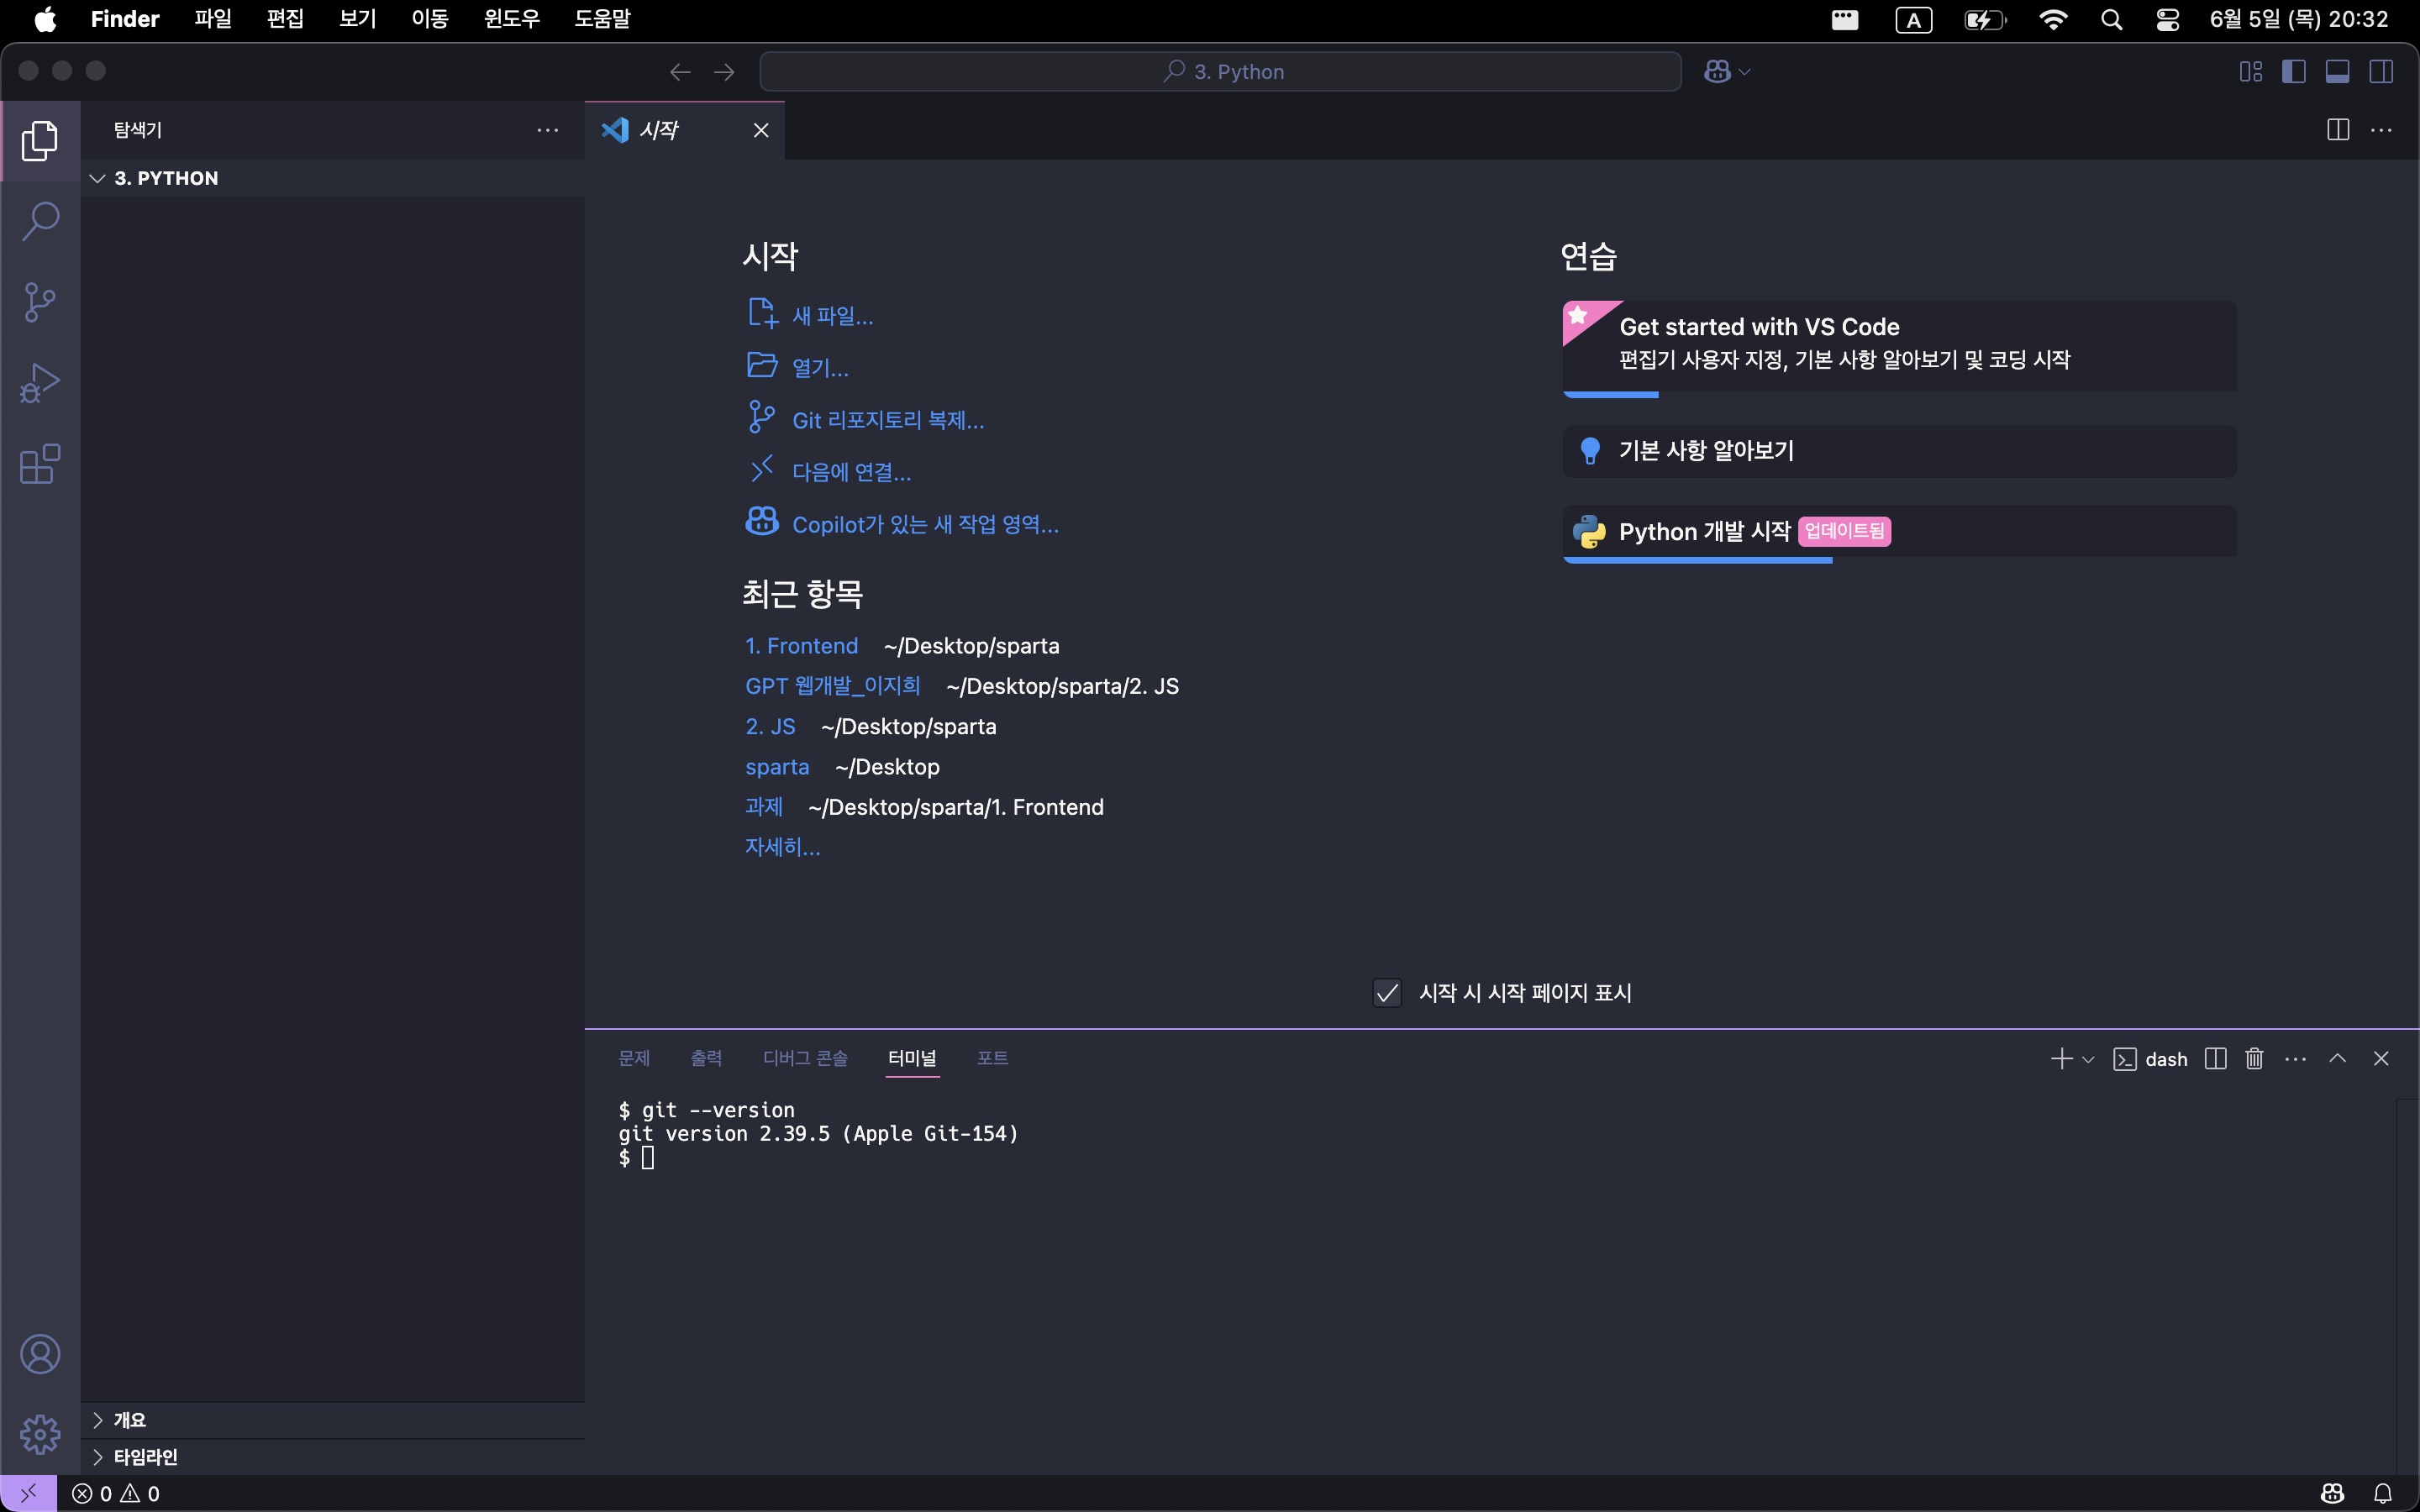Open macOS Control Center icon
This screenshot has height=1512, width=2420.
2167,20
